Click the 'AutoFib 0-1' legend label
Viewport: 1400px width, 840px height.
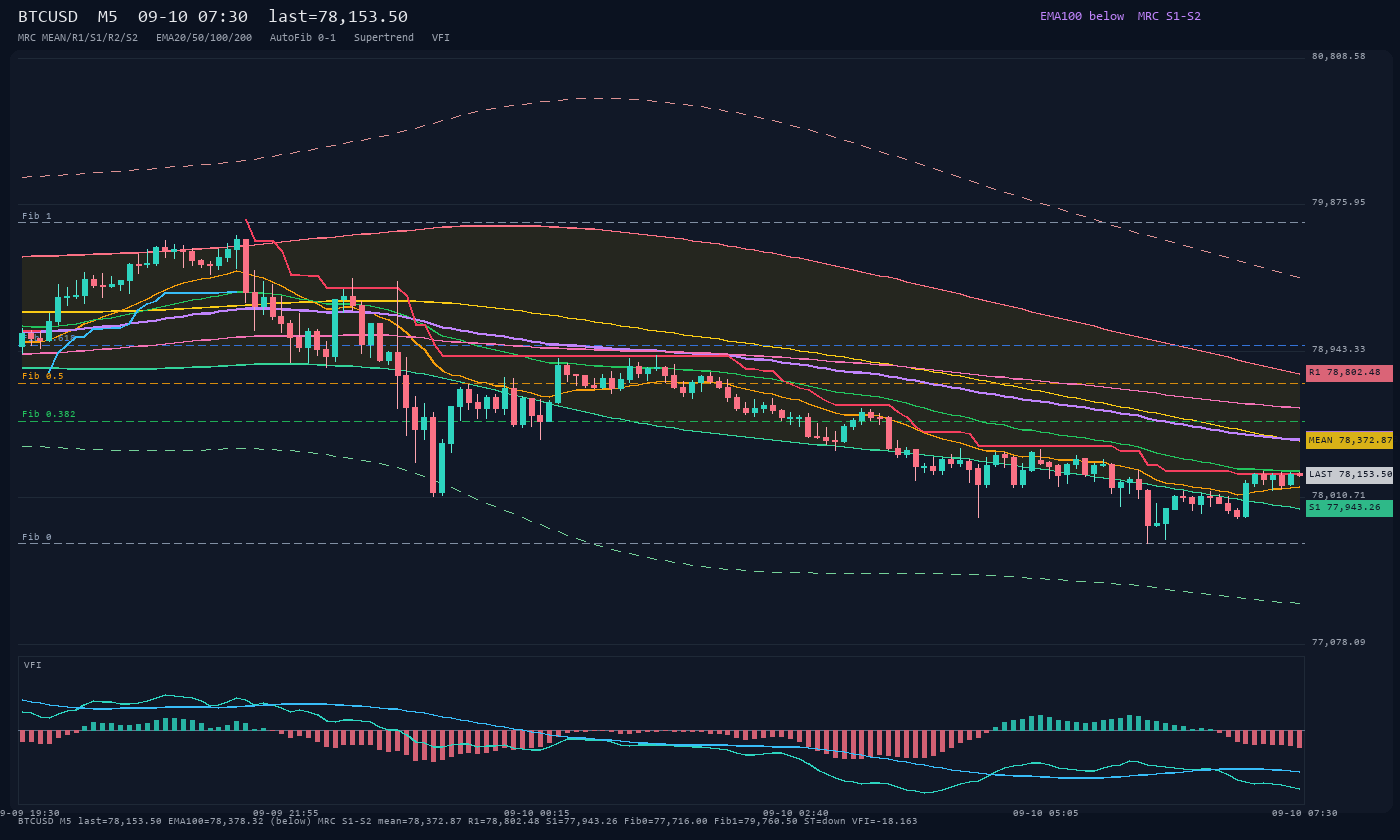[x=303, y=37]
